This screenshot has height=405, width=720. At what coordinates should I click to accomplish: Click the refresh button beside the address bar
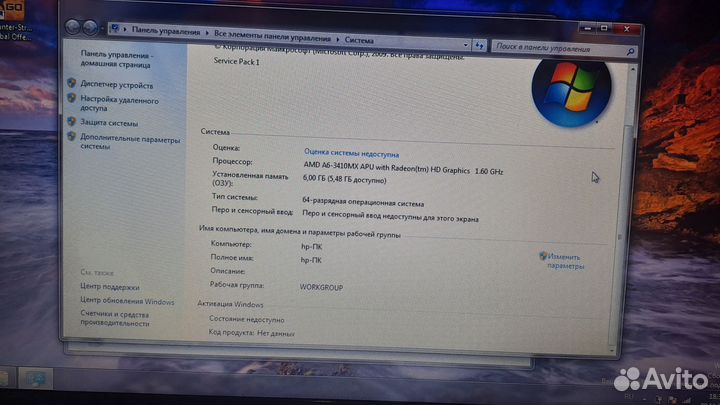coord(480,44)
